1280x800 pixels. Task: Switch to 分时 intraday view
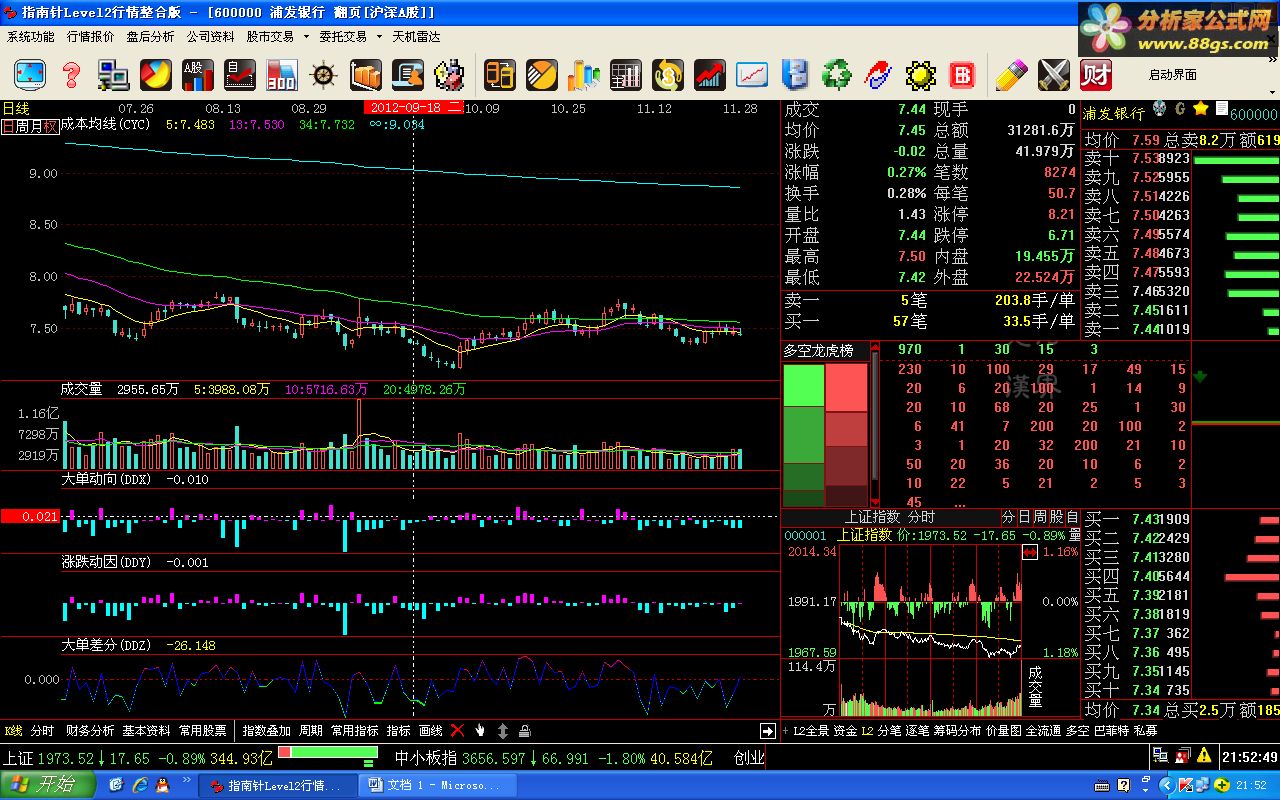(x=42, y=731)
